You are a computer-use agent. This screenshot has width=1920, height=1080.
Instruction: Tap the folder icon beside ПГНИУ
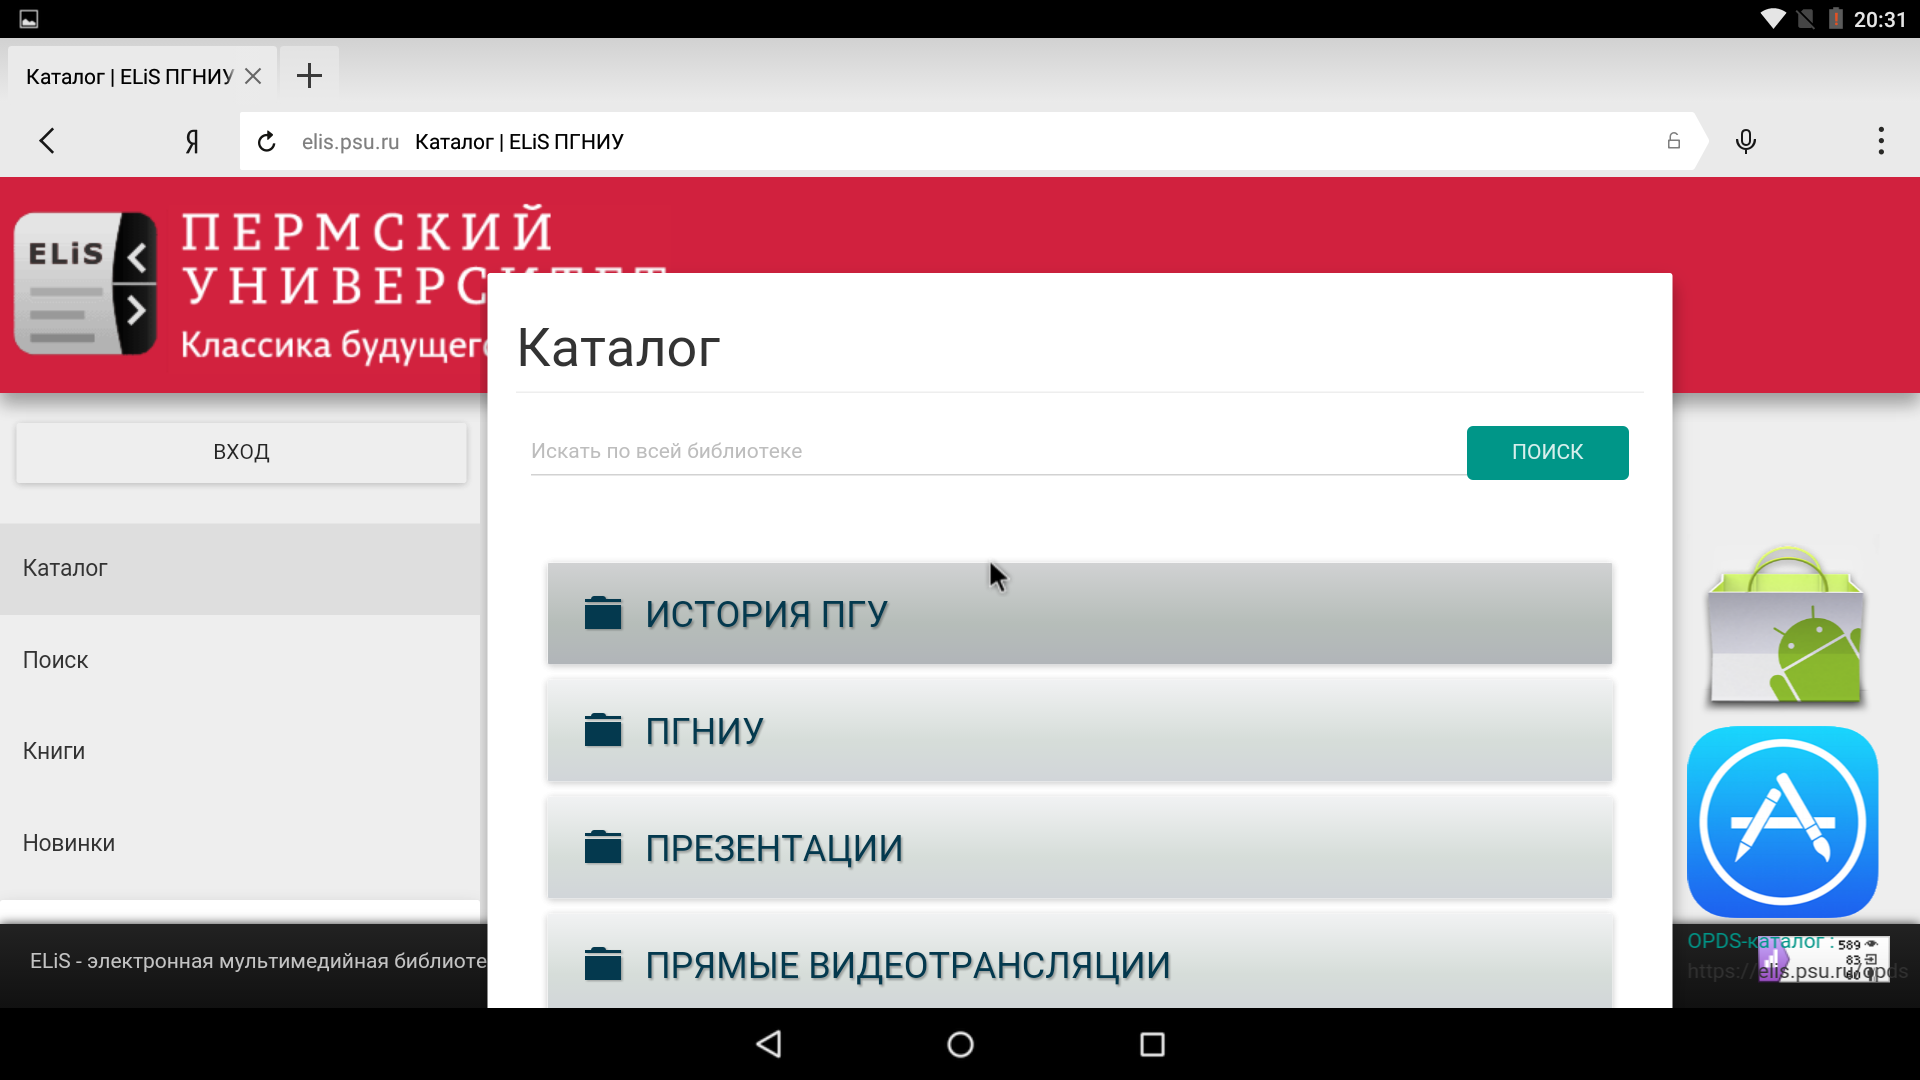603,730
